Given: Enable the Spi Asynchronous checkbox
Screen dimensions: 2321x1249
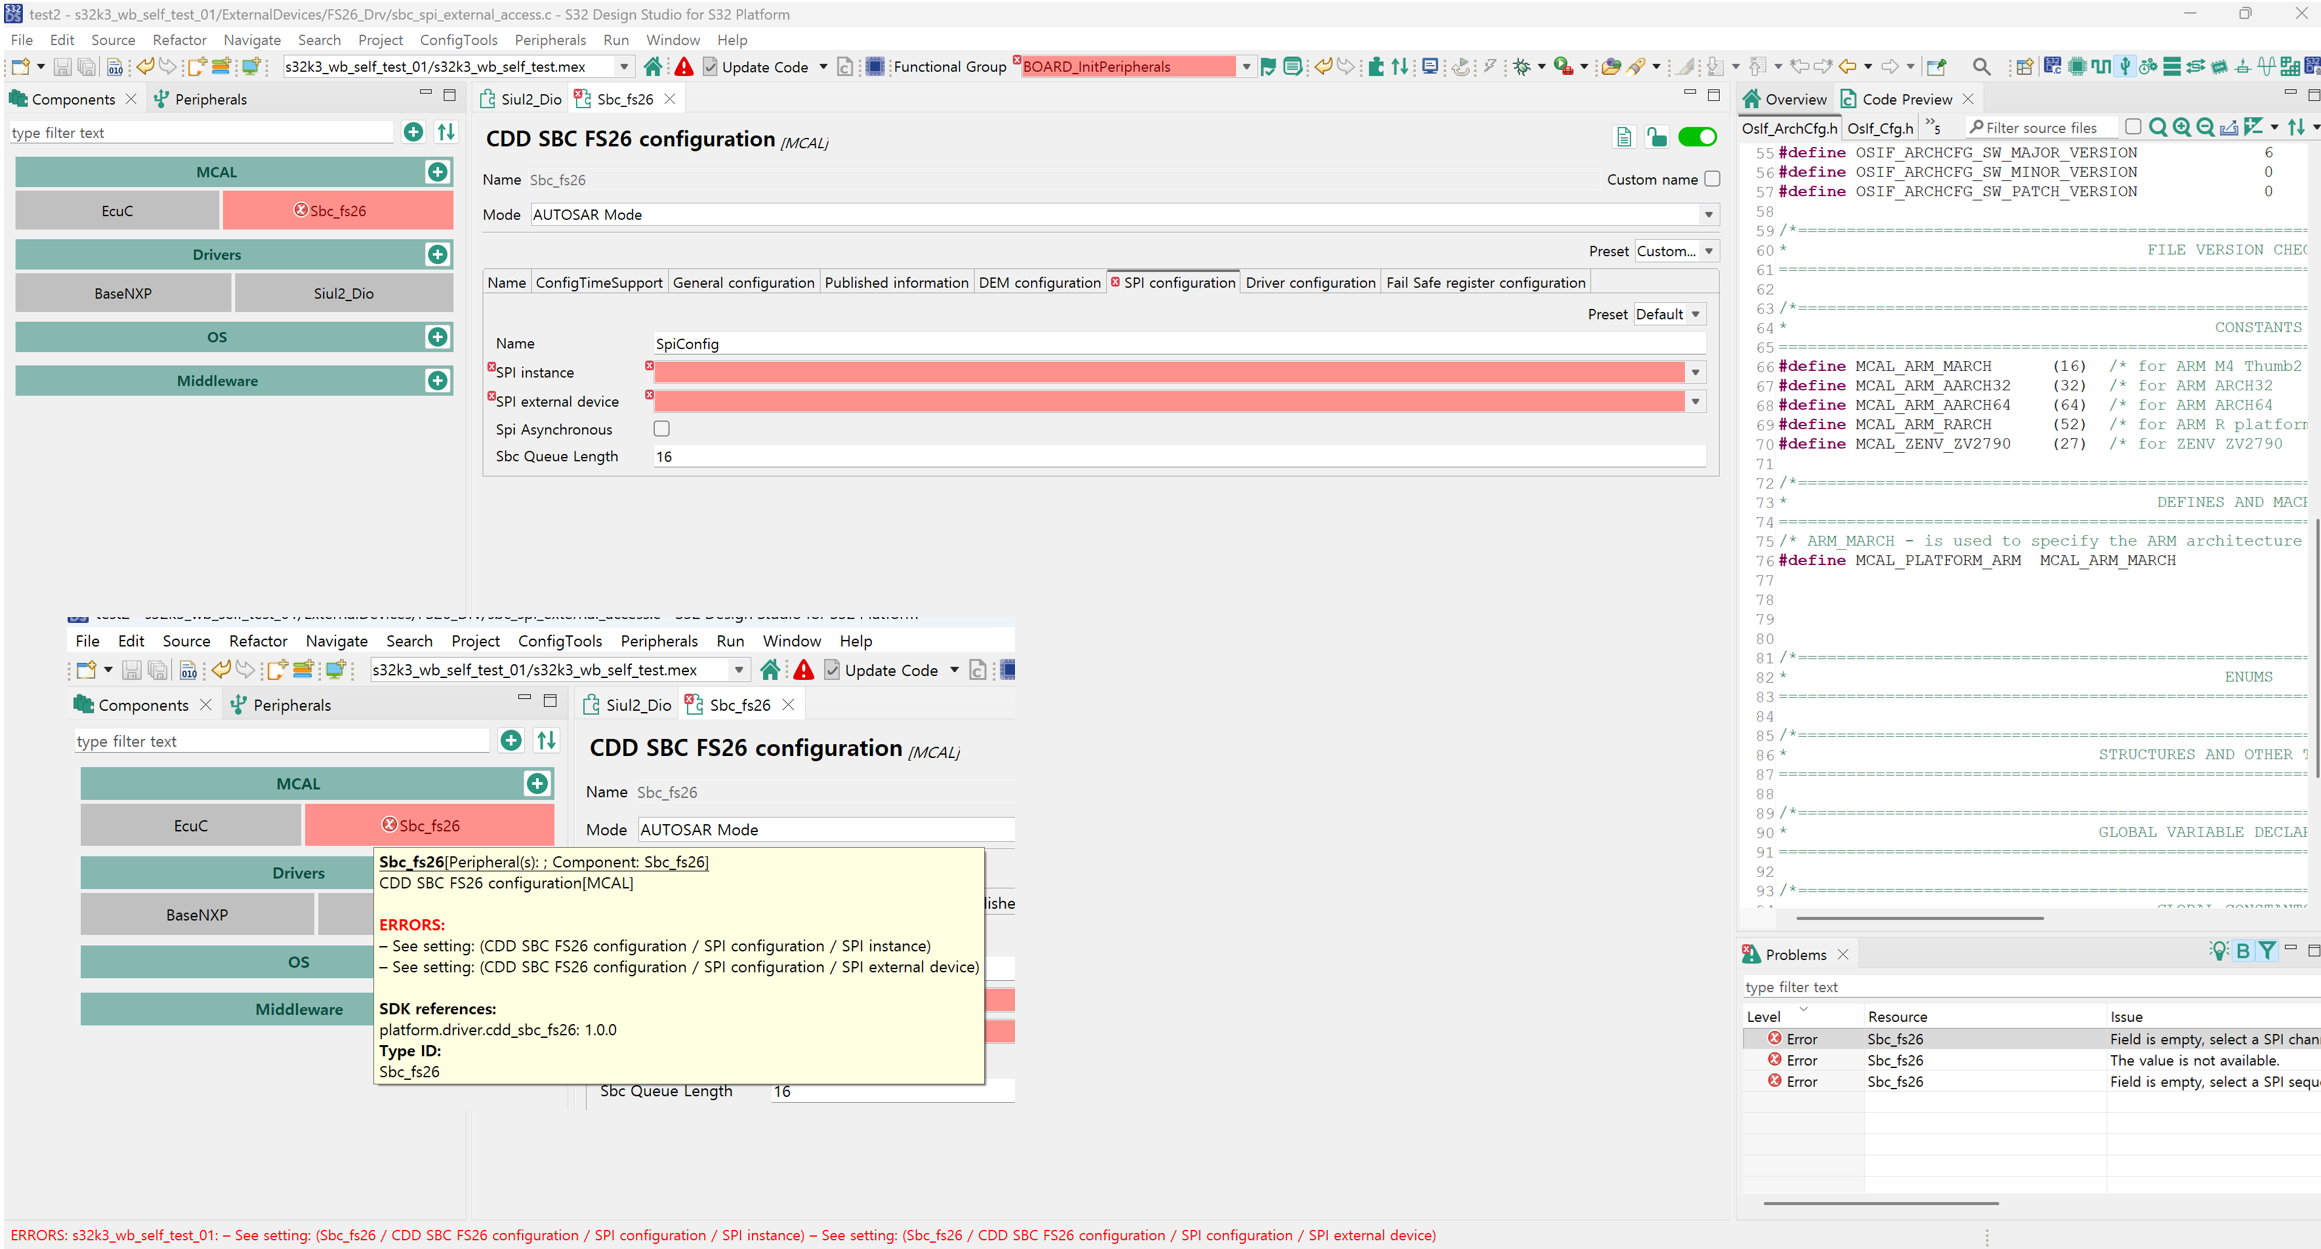Looking at the screenshot, I should [661, 428].
